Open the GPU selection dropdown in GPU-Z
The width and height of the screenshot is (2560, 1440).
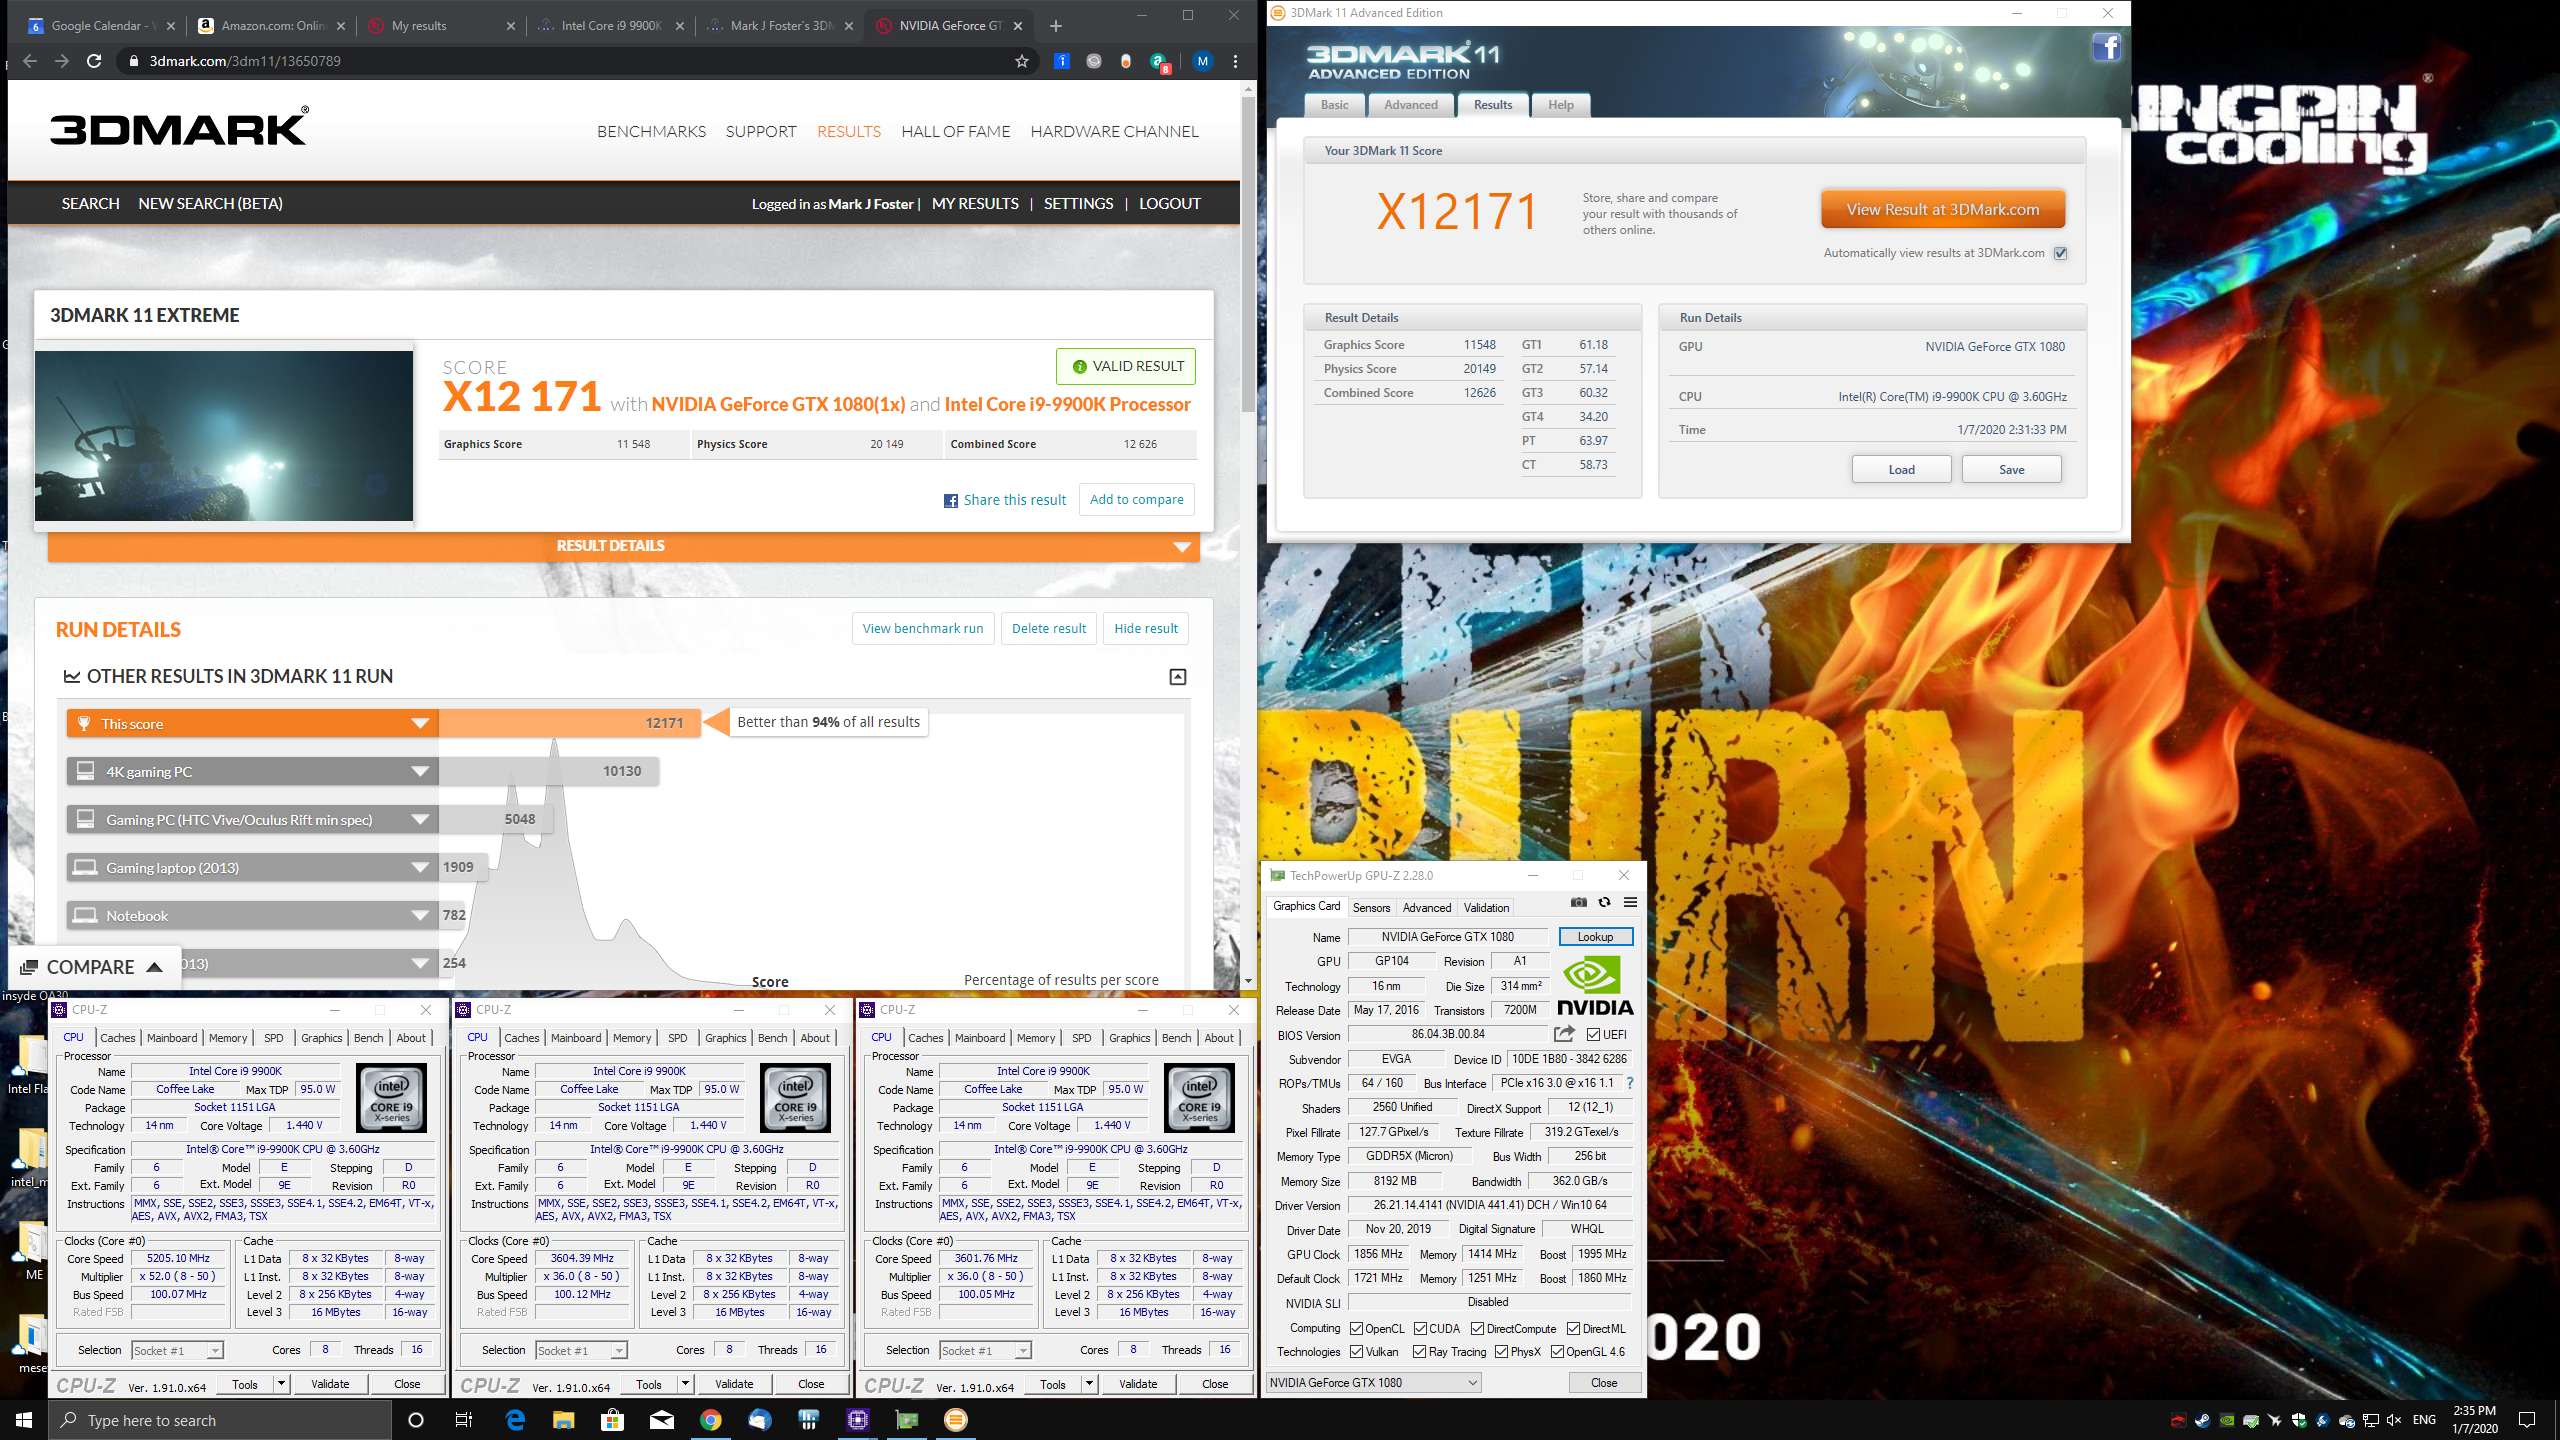coord(1372,1382)
